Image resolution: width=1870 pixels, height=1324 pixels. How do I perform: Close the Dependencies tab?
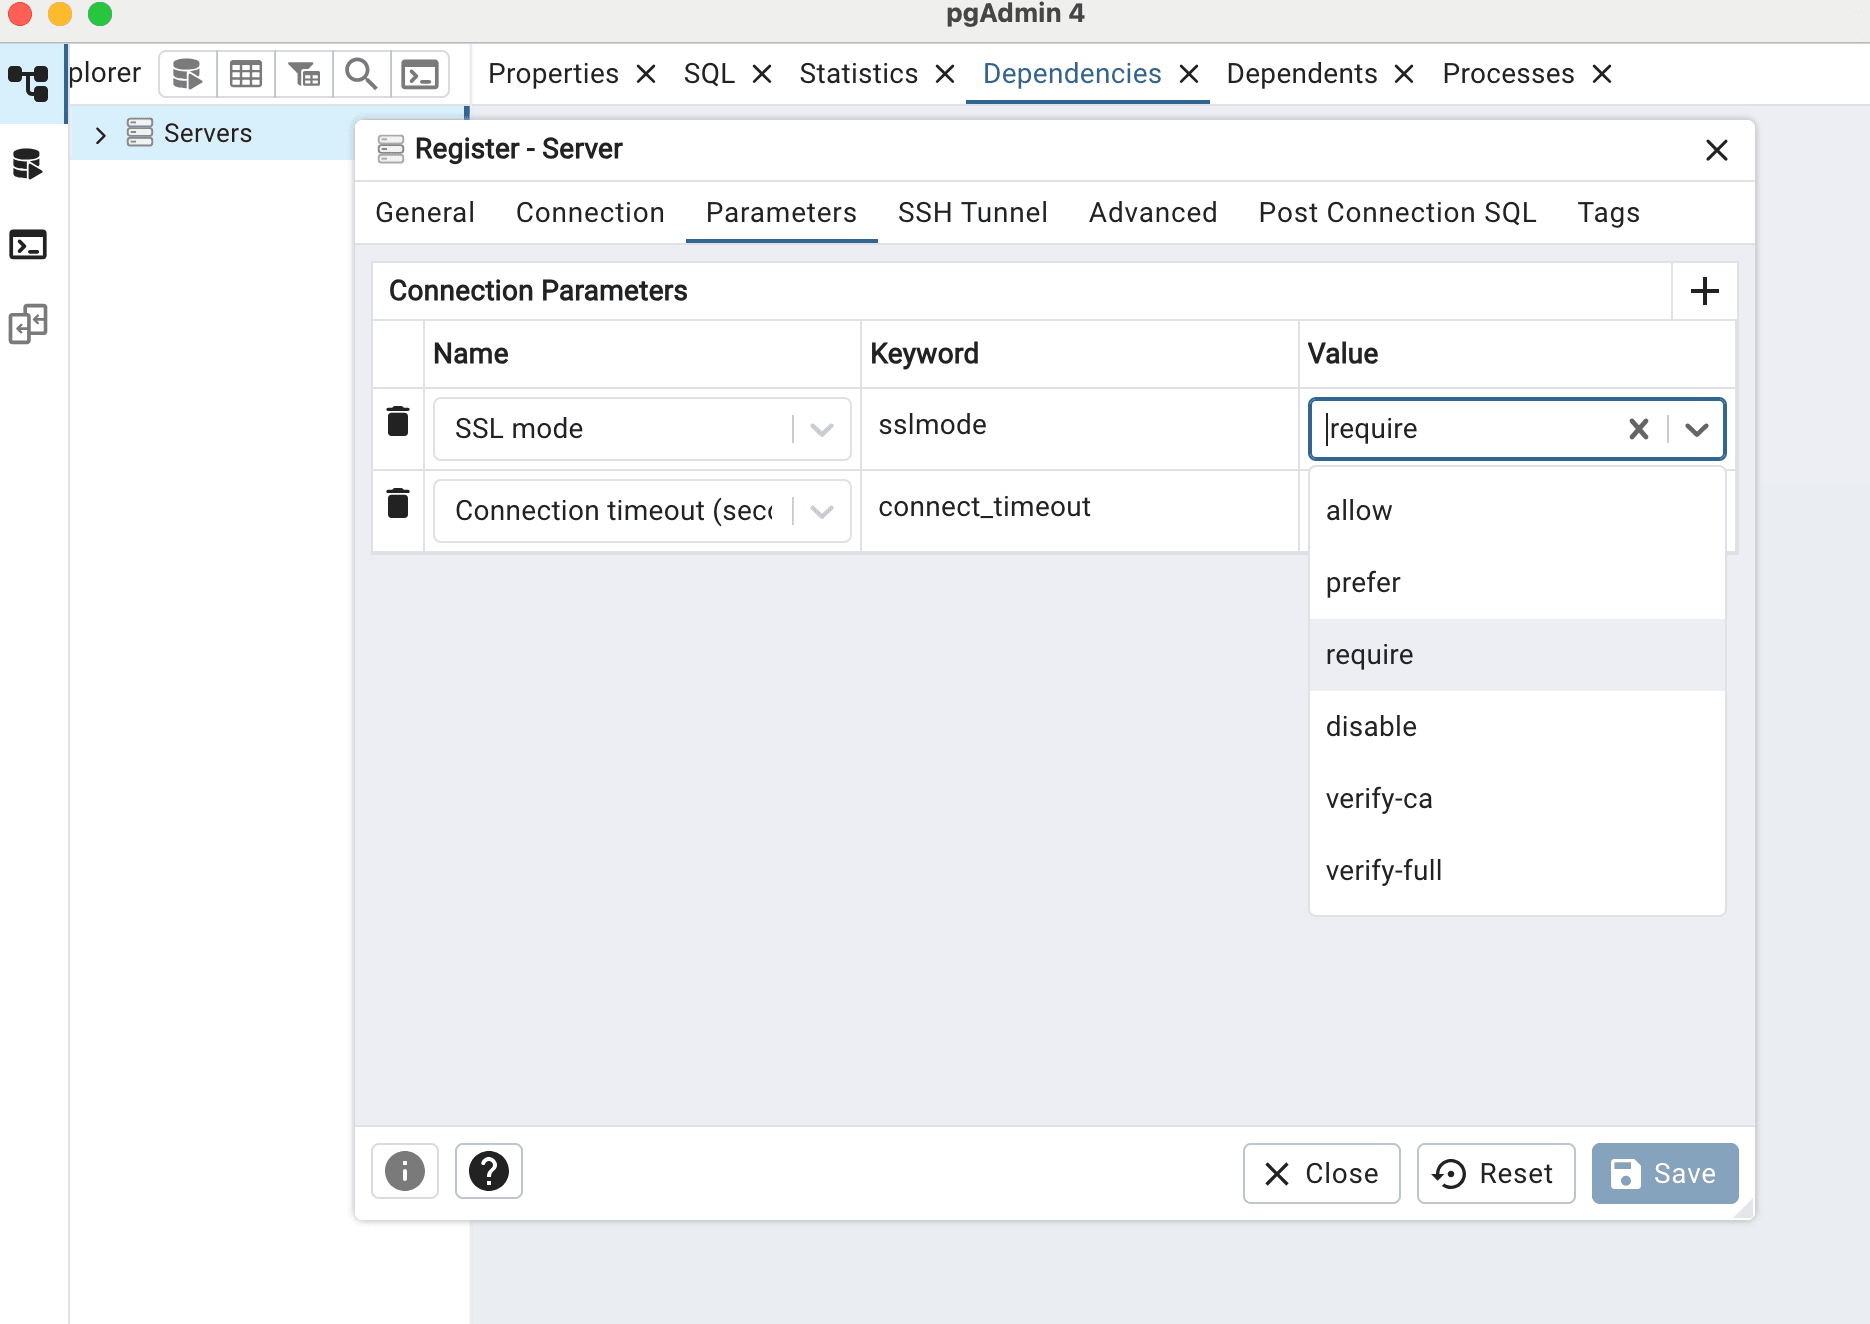[1189, 74]
